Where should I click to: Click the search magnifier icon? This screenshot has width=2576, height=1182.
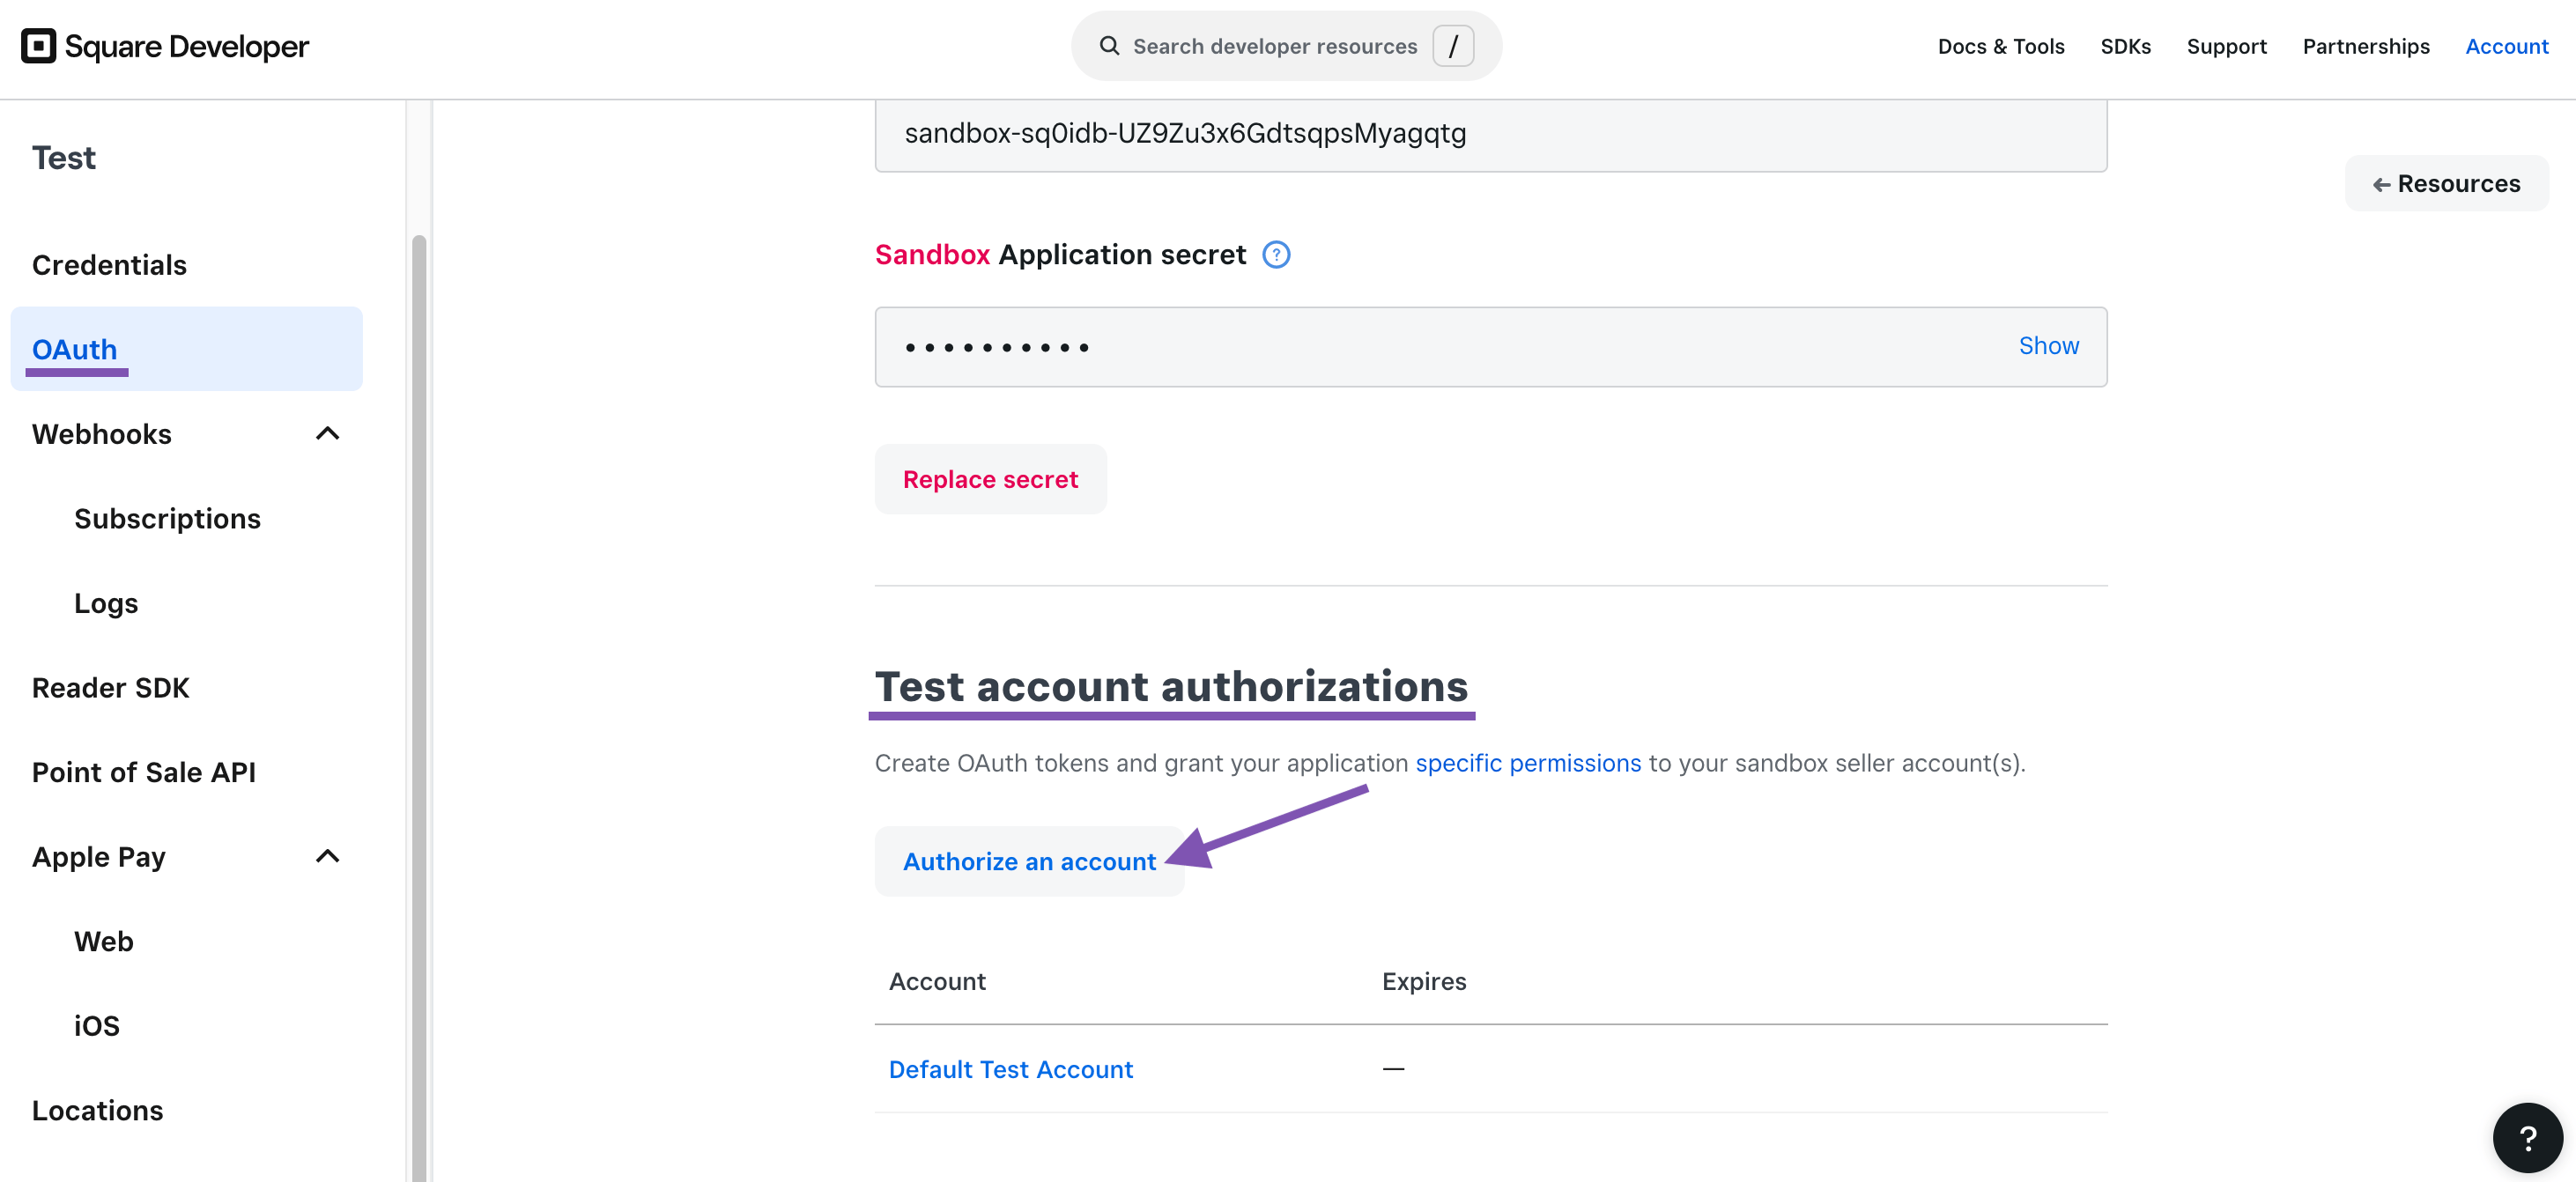point(1109,45)
